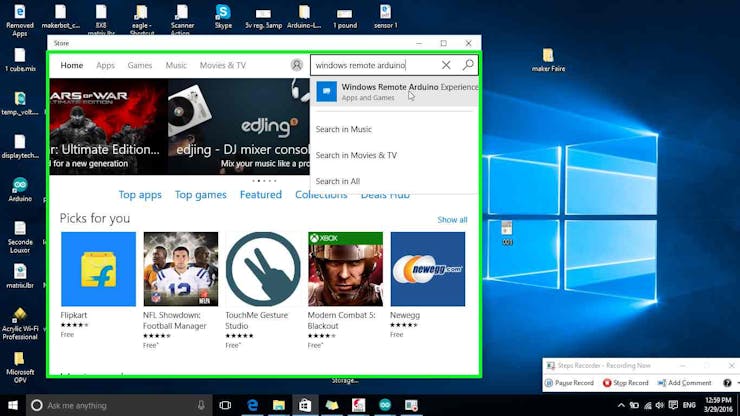
Task: Select the 1 cube.mix desktop file
Action: click(x=20, y=60)
